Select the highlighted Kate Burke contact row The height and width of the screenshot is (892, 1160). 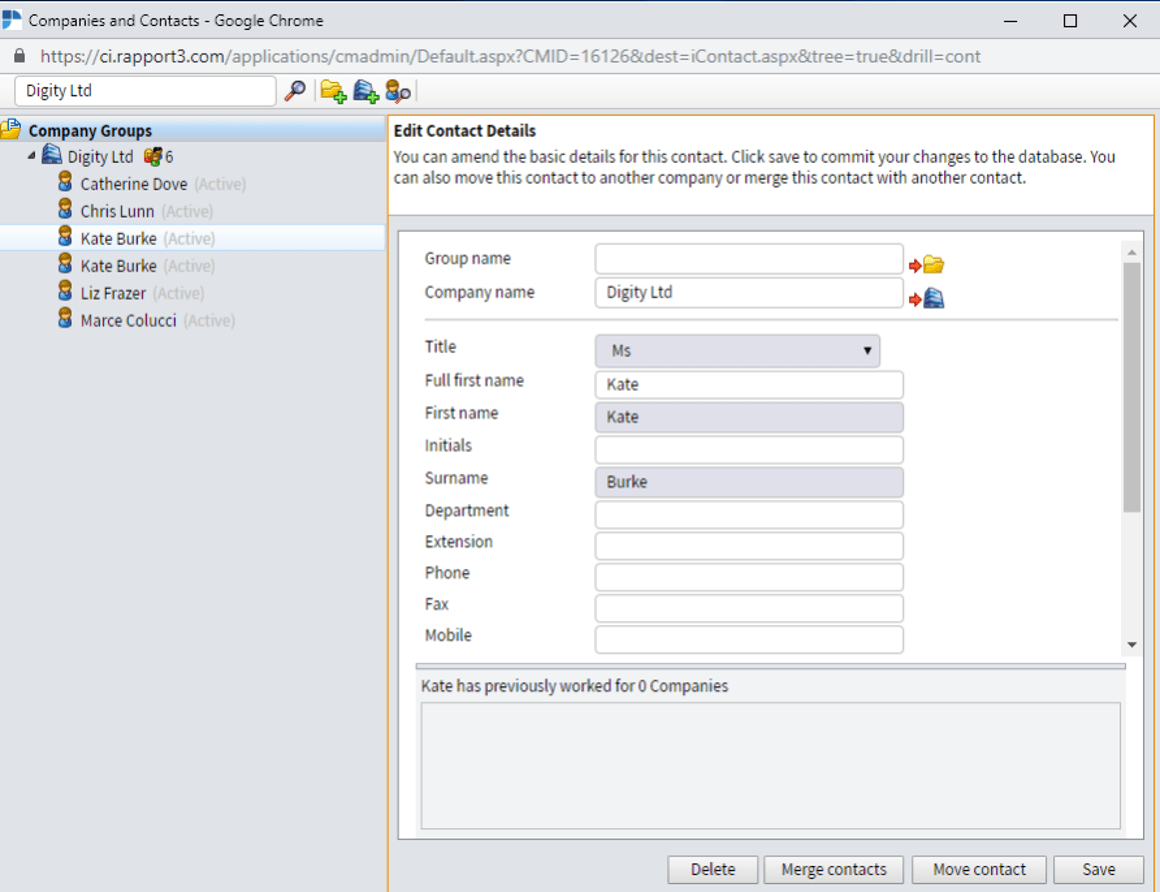coord(192,238)
